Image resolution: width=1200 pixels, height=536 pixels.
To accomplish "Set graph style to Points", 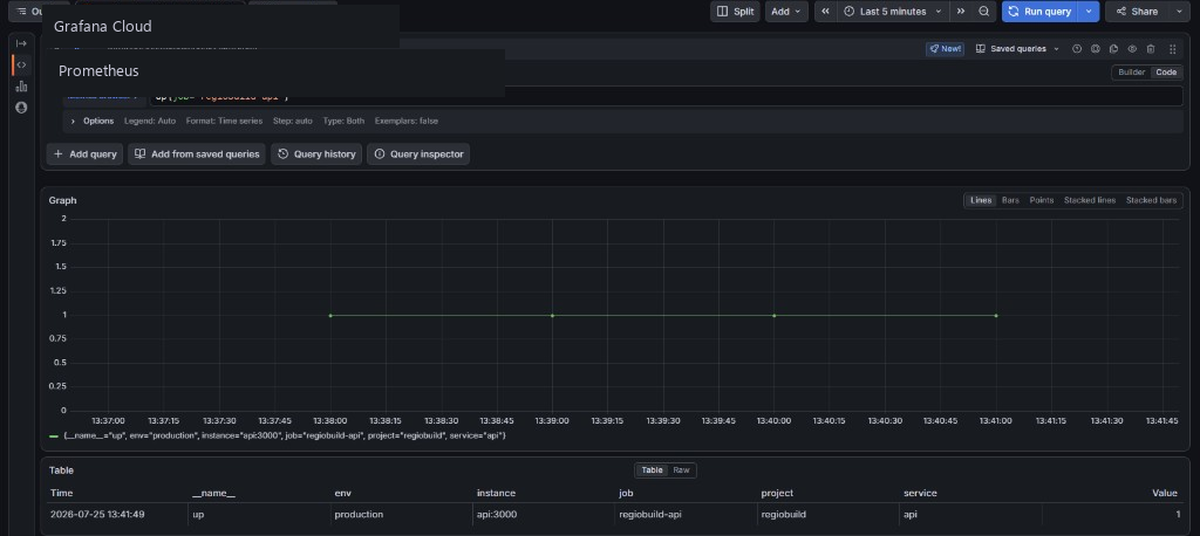I will pyautogui.click(x=1042, y=200).
